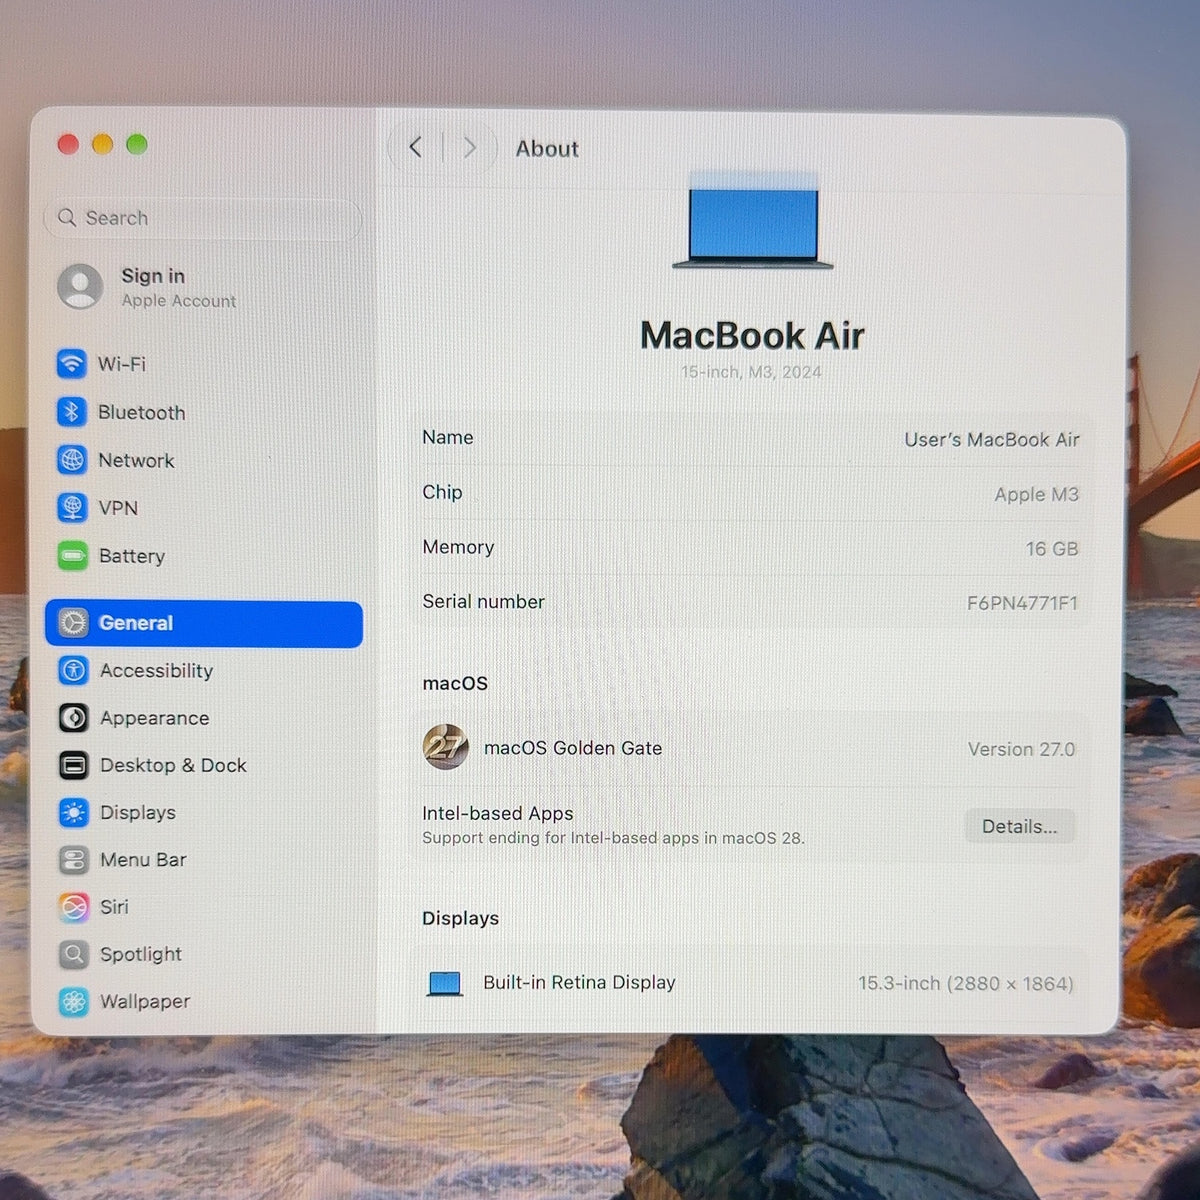Select the Bluetooth label in sidebar
Image resolution: width=1200 pixels, height=1200 pixels.
[x=142, y=412]
